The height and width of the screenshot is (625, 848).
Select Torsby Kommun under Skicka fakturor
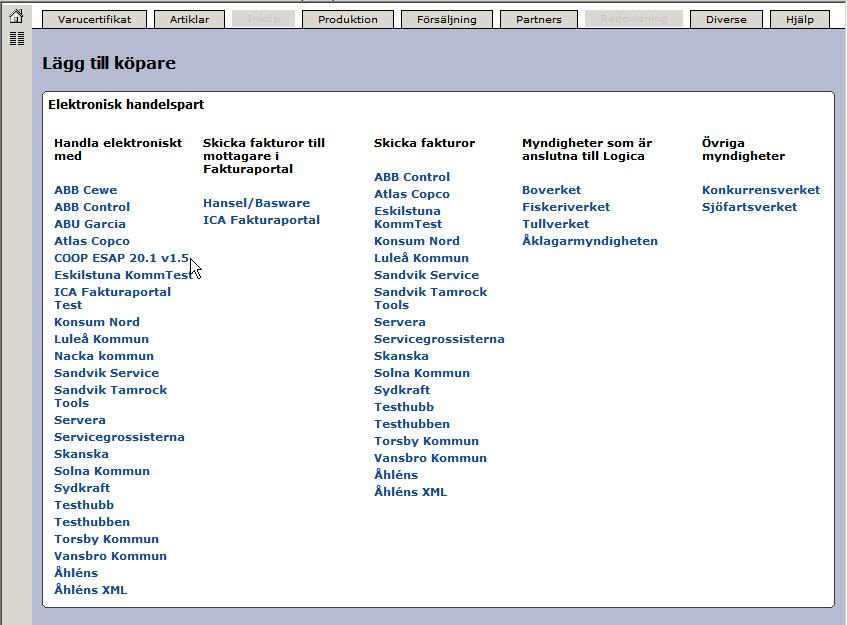tap(427, 441)
